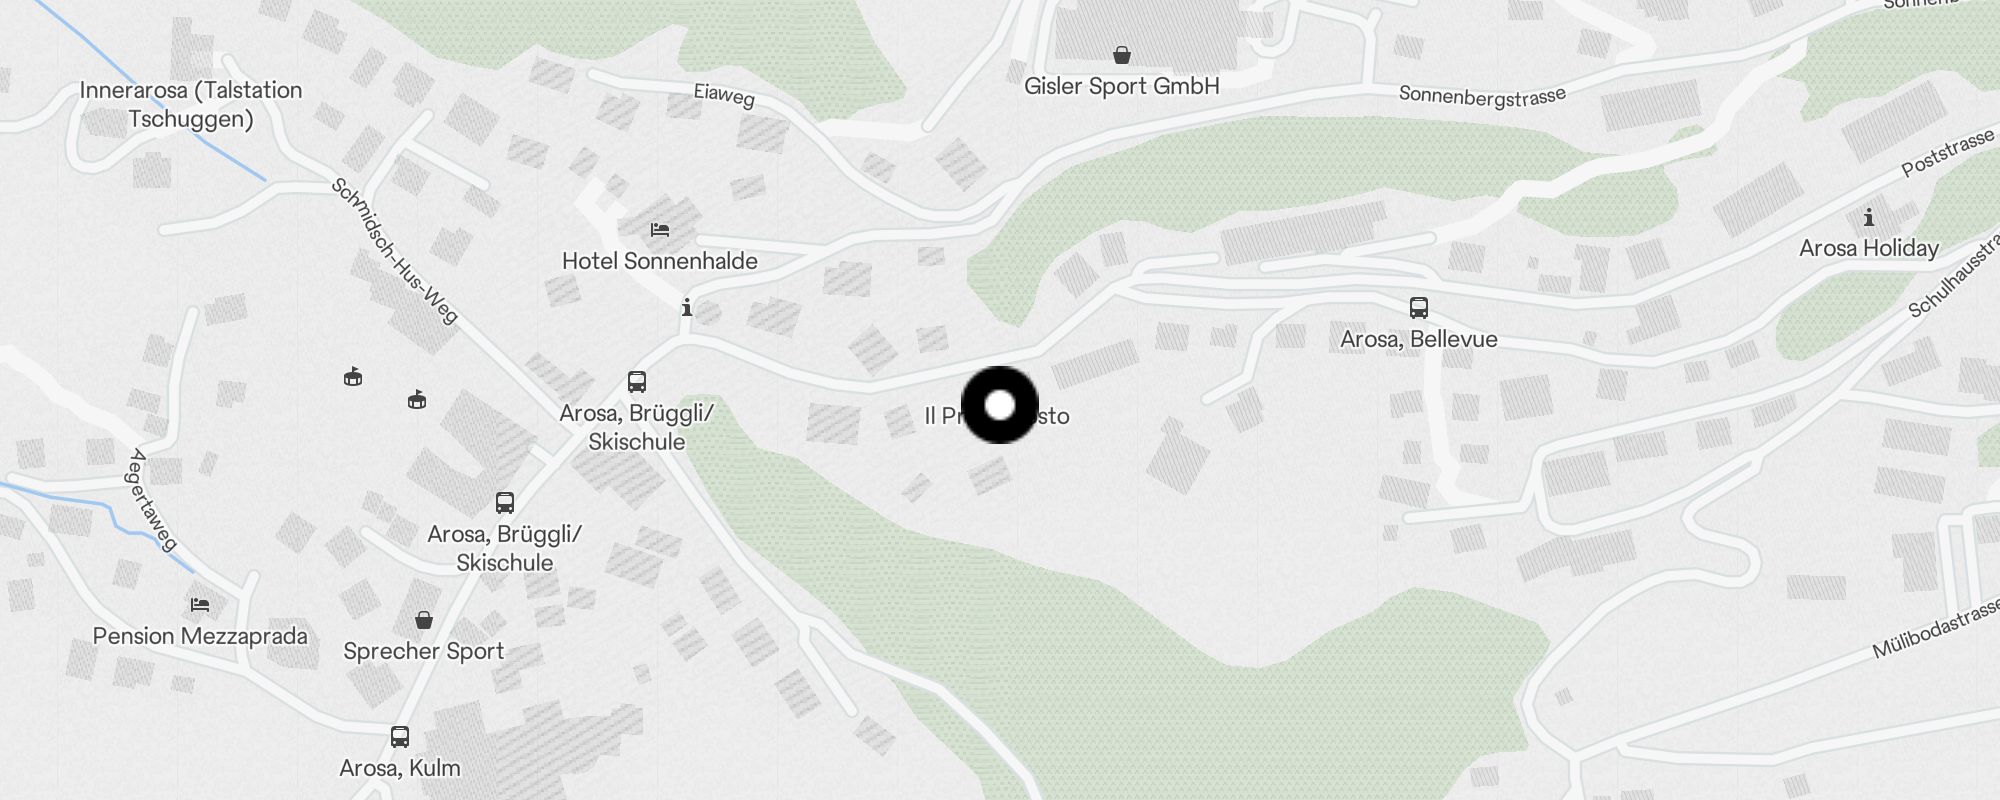Select the Arosa, Kulm bus stop icon
The height and width of the screenshot is (800, 2000).
coord(400,737)
